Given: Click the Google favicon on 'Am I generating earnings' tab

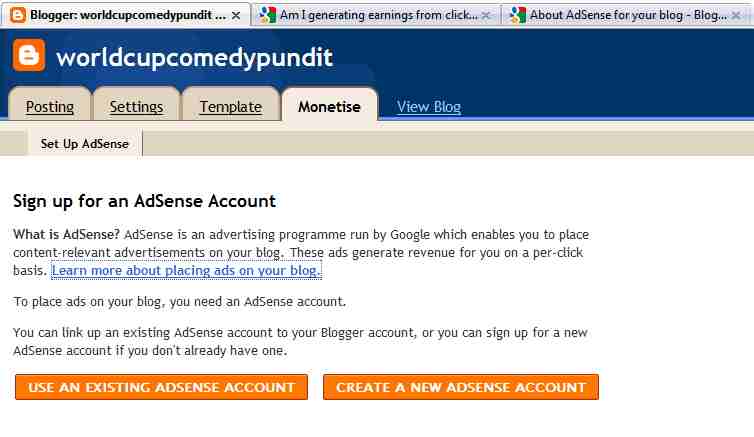Looking at the screenshot, I should click(x=267, y=15).
